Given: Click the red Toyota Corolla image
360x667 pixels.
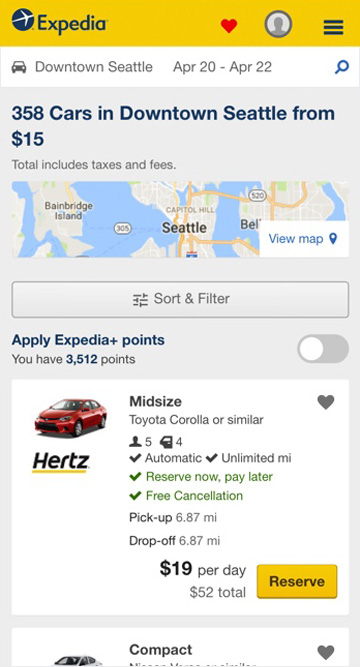Looking at the screenshot, I should (x=71, y=417).
